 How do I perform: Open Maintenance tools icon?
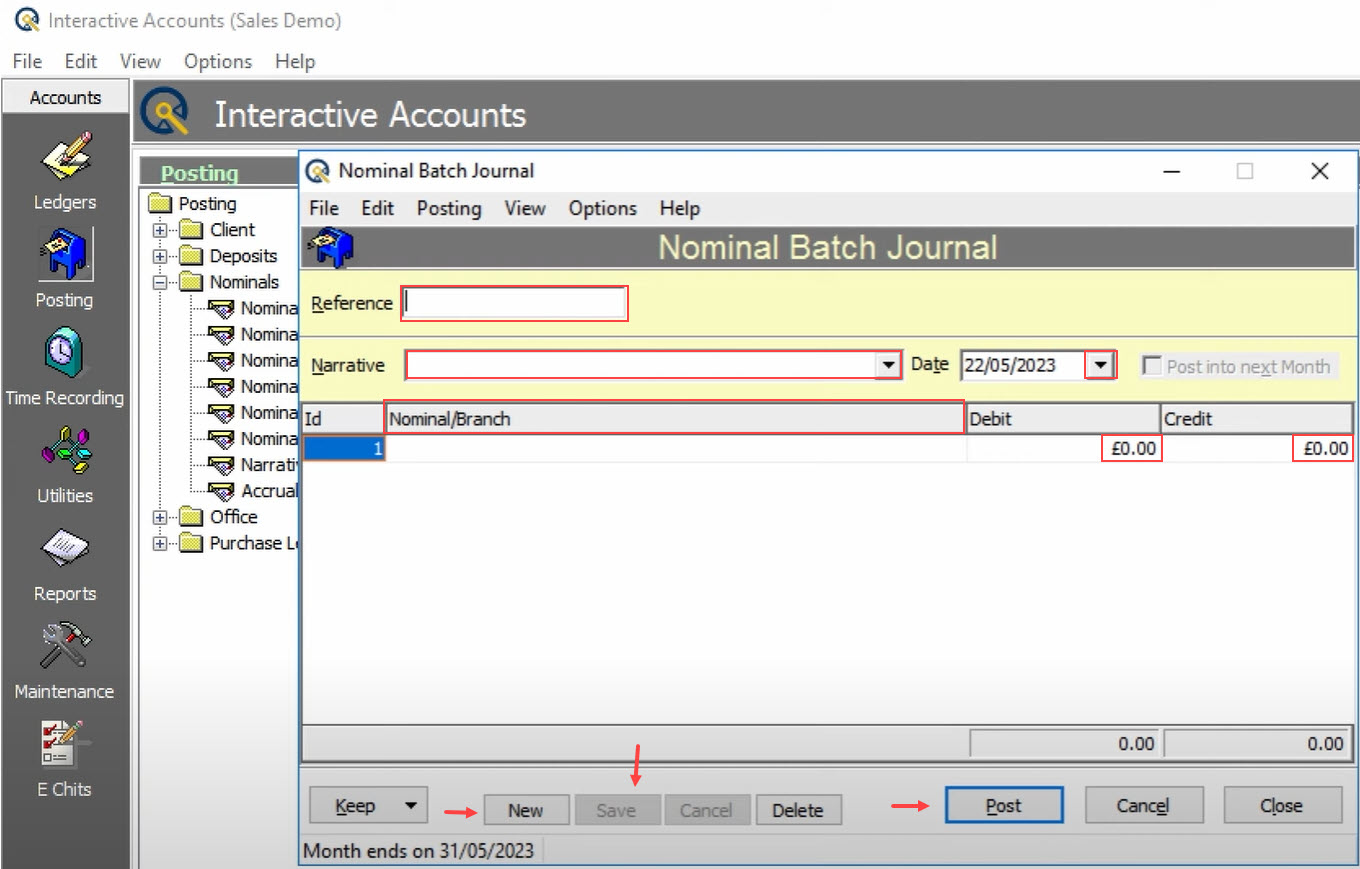point(65,646)
